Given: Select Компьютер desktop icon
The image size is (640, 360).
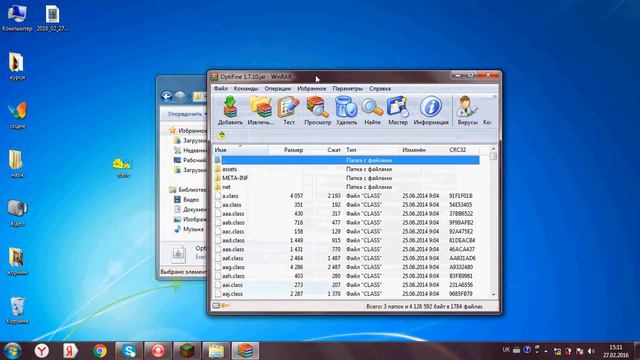Looking at the screenshot, I should click(x=17, y=18).
